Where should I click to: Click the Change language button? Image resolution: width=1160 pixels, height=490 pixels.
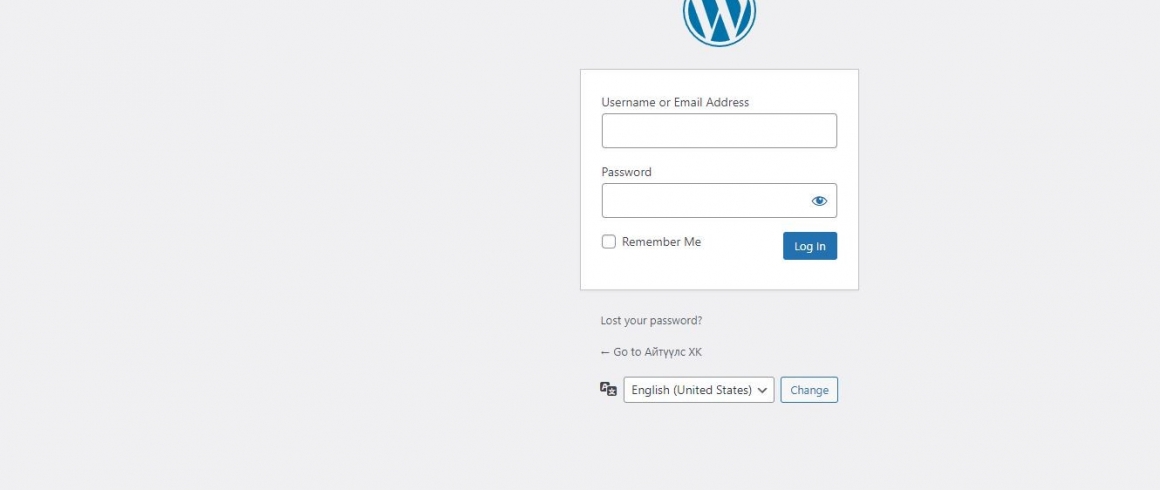pyautogui.click(x=809, y=390)
